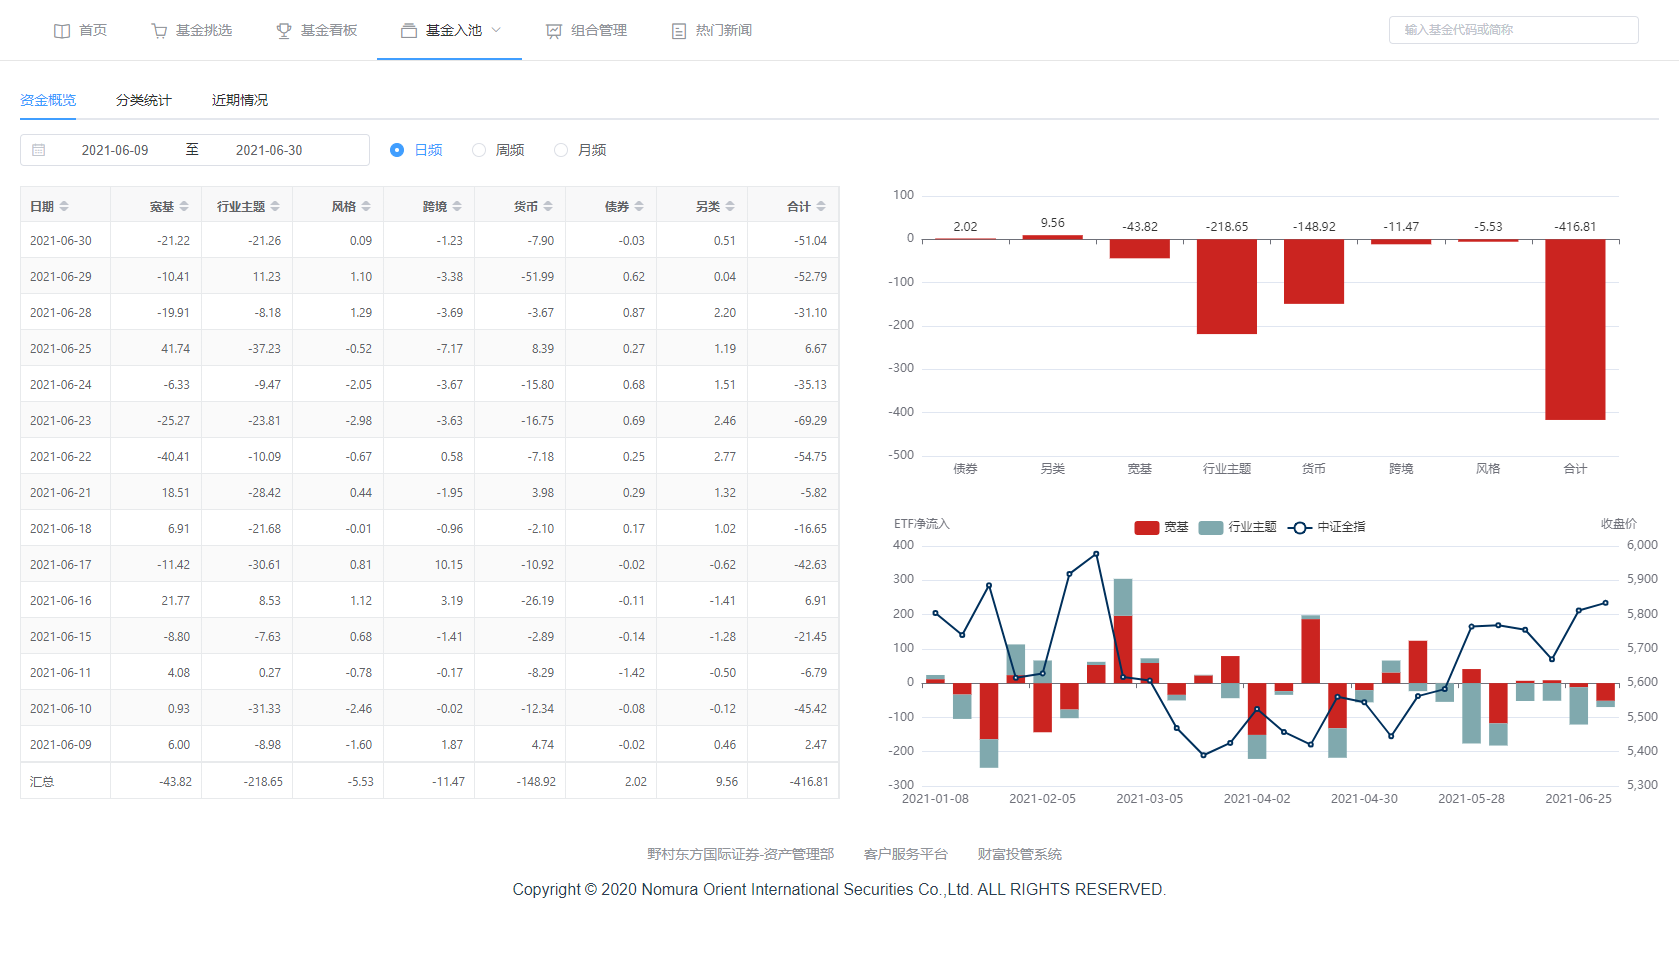Expand 基金入池 dropdown chevron
Image resolution: width=1679 pixels, height=979 pixels.
point(496,30)
